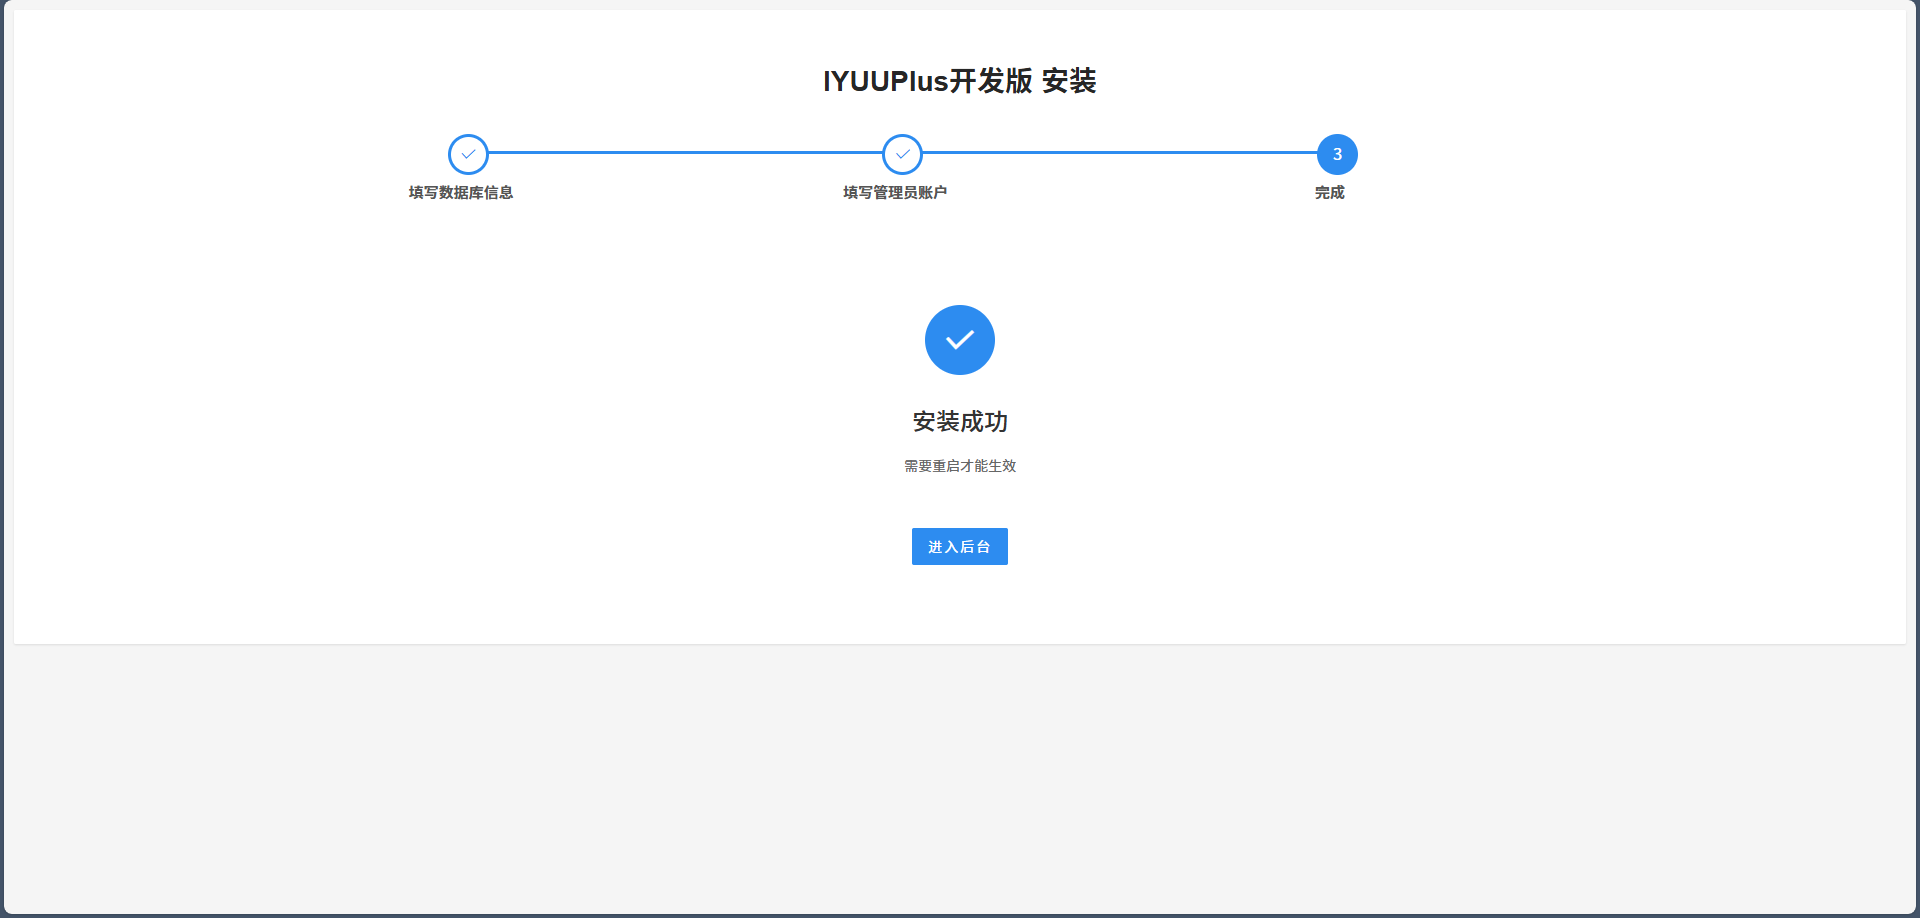1920x918 pixels.
Task: Click the large blue success checkmark icon
Action: [960, 340]
